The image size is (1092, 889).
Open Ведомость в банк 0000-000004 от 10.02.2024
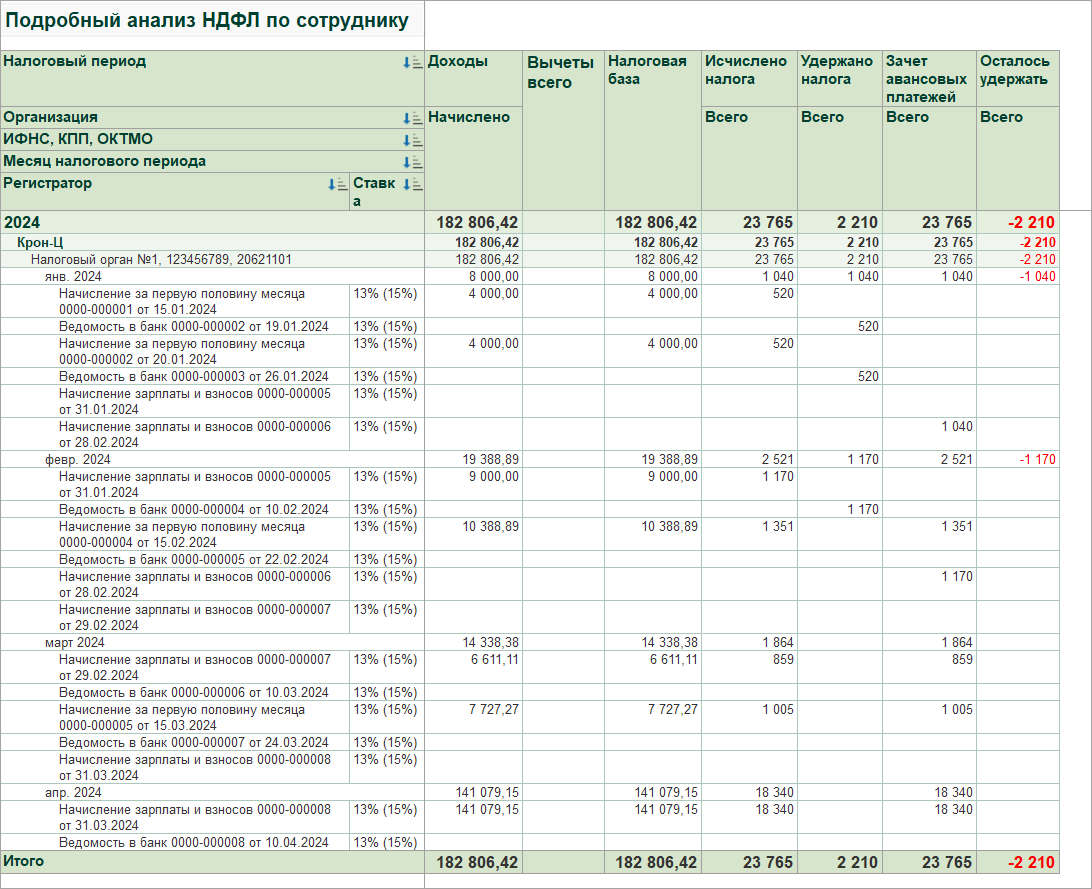[194, 510]
